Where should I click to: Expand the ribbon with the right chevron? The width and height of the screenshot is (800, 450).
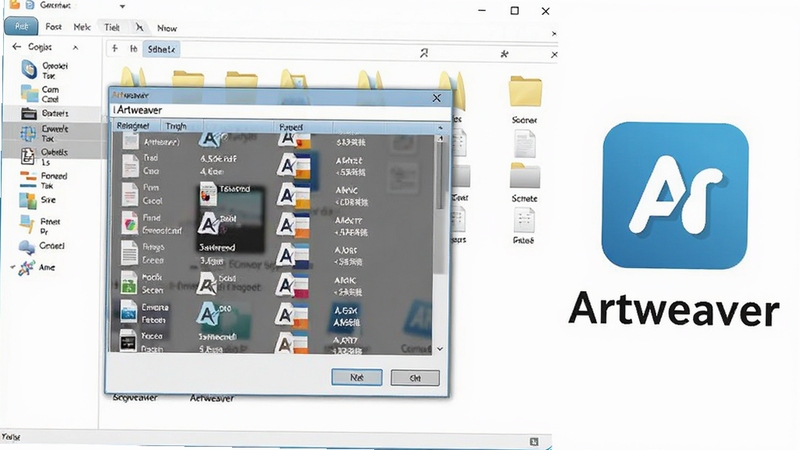(x=554, y=34)
